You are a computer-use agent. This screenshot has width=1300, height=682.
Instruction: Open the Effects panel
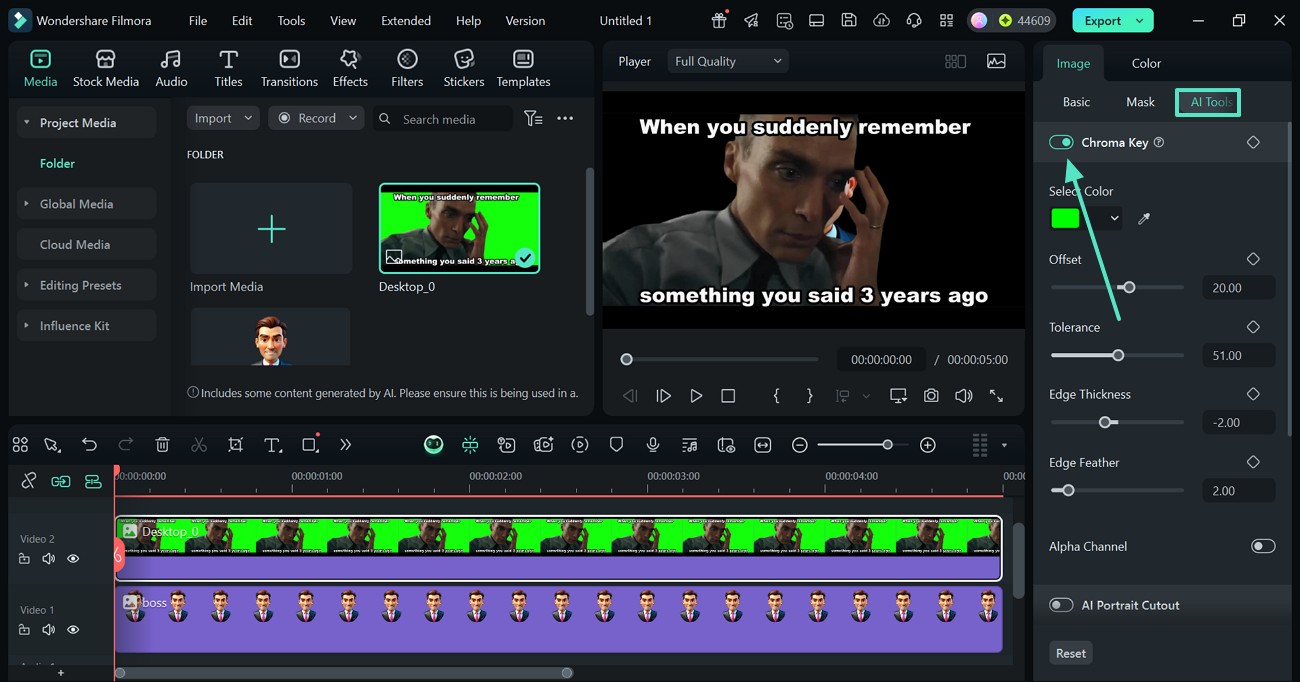[350, 68]
